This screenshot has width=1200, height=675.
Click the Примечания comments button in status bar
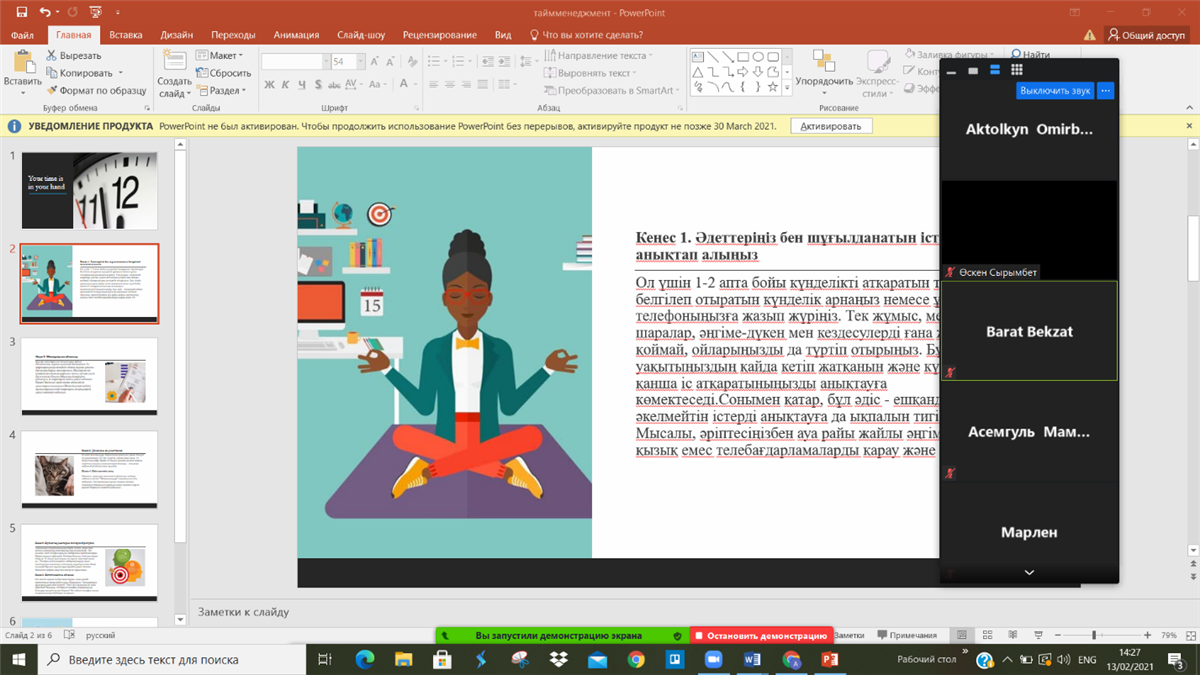point(906,635)
